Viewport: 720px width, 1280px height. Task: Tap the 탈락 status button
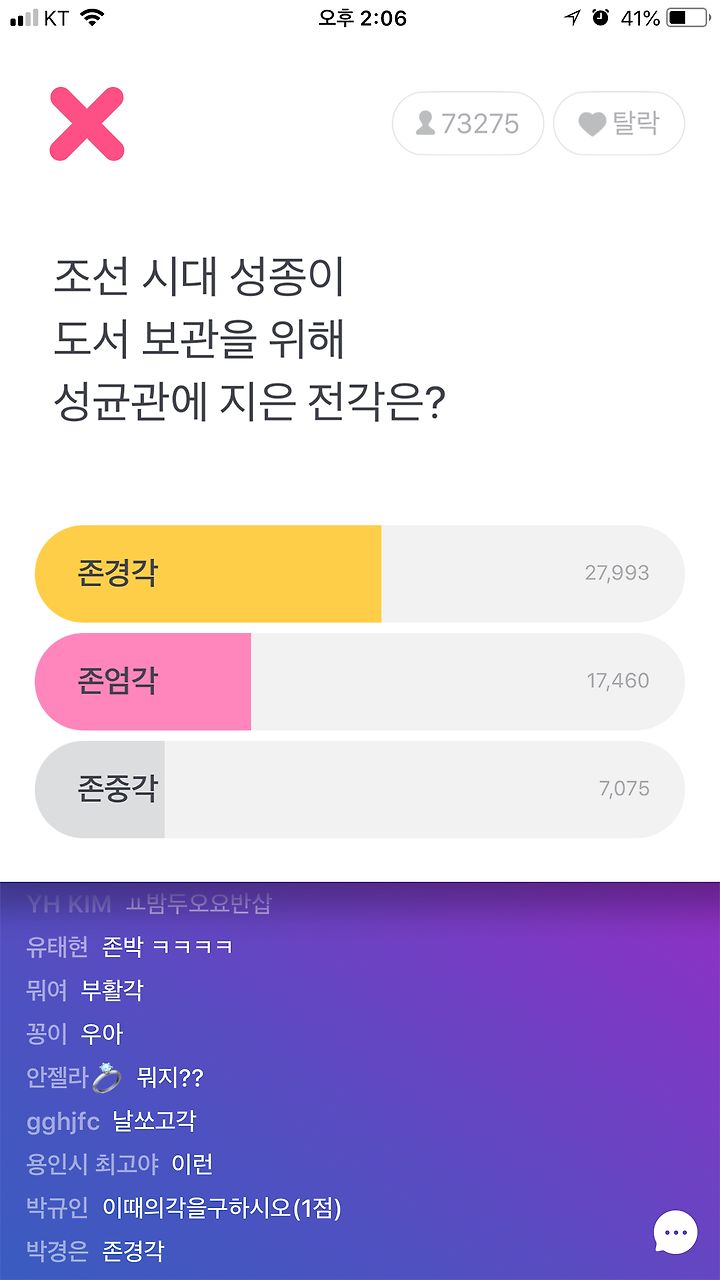619,124
